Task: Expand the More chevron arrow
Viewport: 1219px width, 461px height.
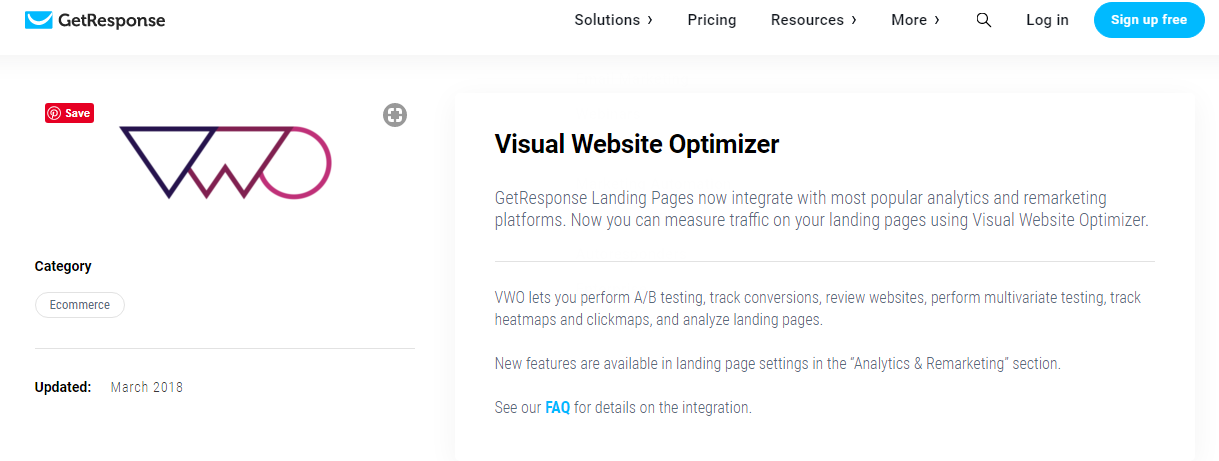Action: tap(936, 20)
